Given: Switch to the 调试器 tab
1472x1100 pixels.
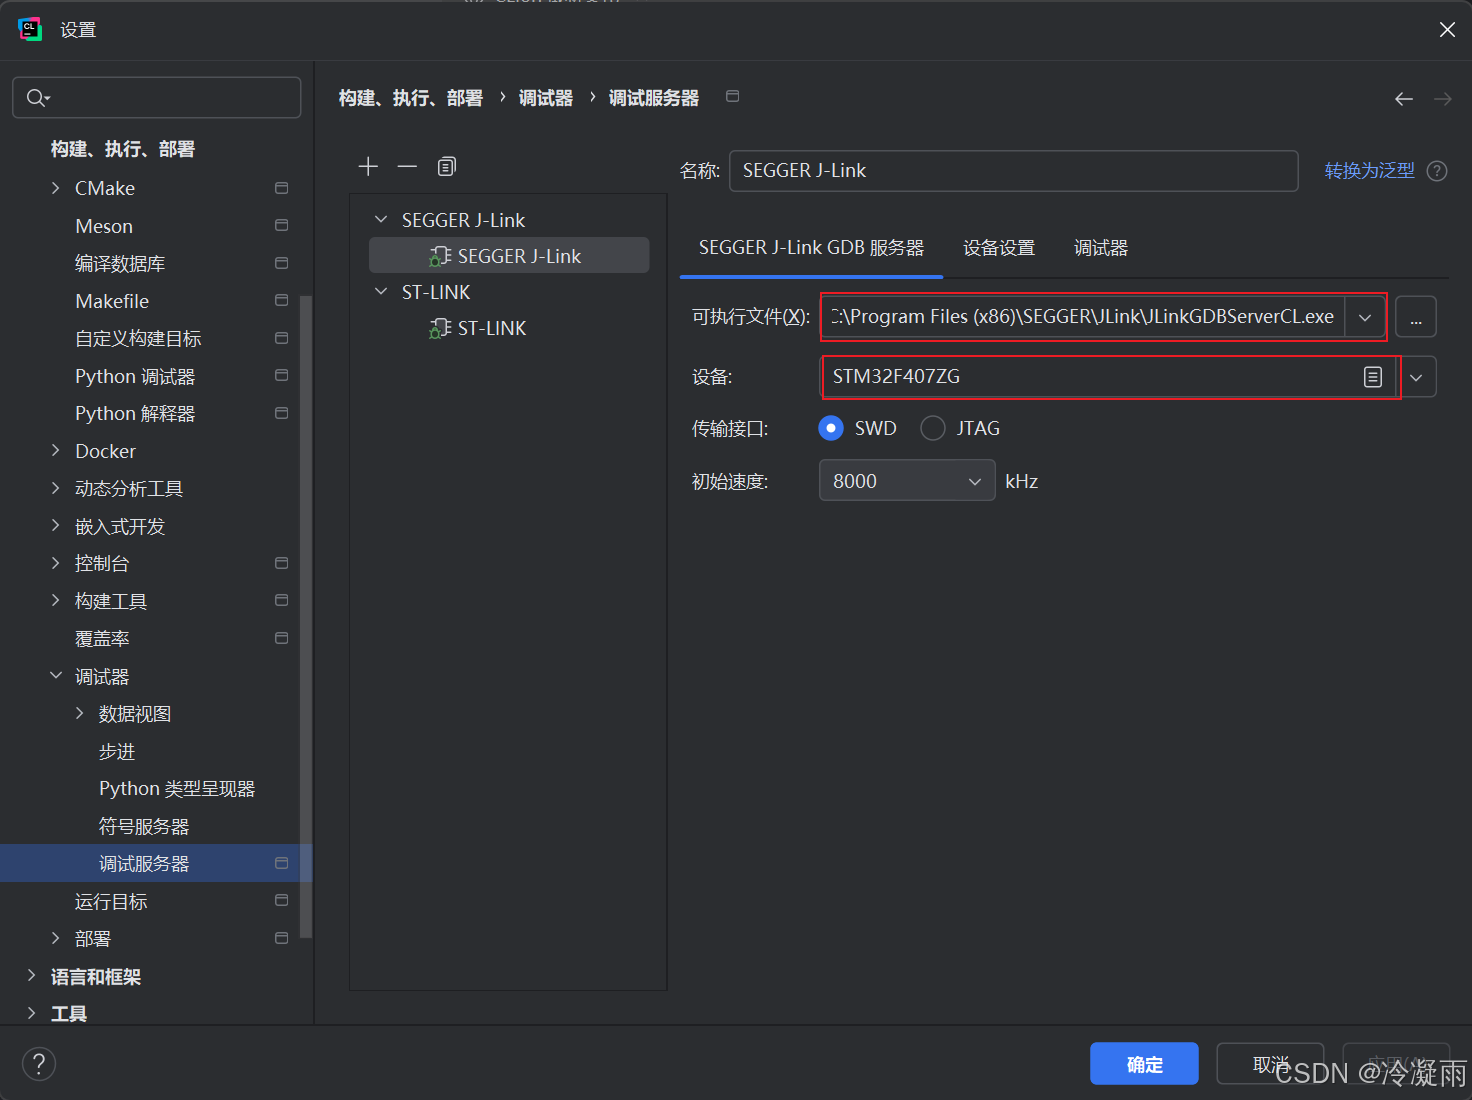Looking at the screenshot, I should click(1101, 248).
